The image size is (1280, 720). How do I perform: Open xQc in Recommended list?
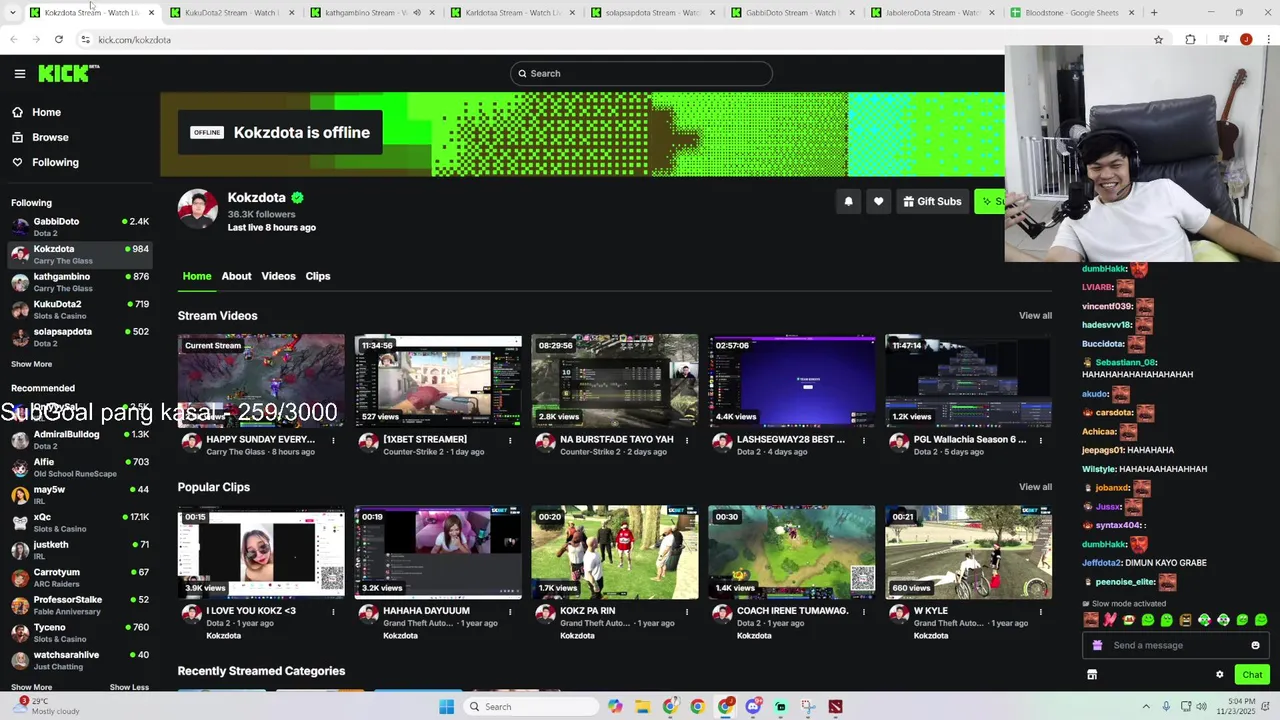click(x=80, y=522)
